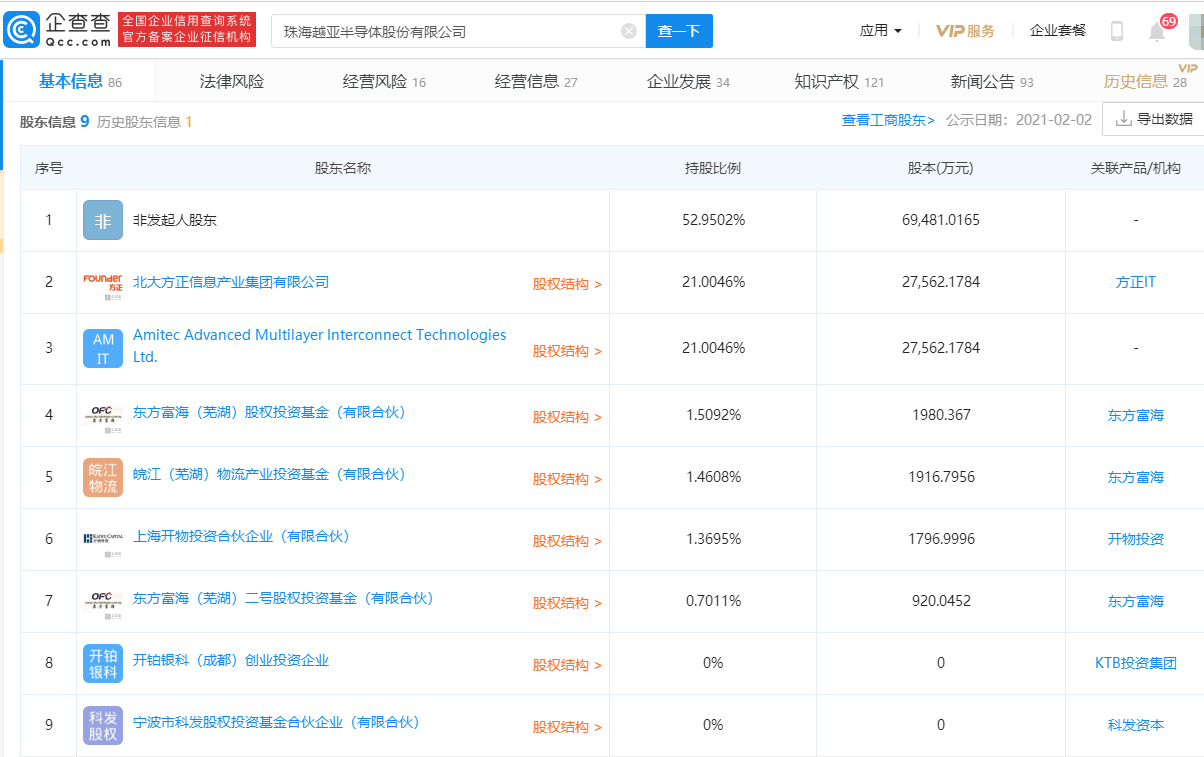Open the notifications bell with 69 badge
The width and height of the screenshot is (1204, 757).
[x=1158, y=31]
